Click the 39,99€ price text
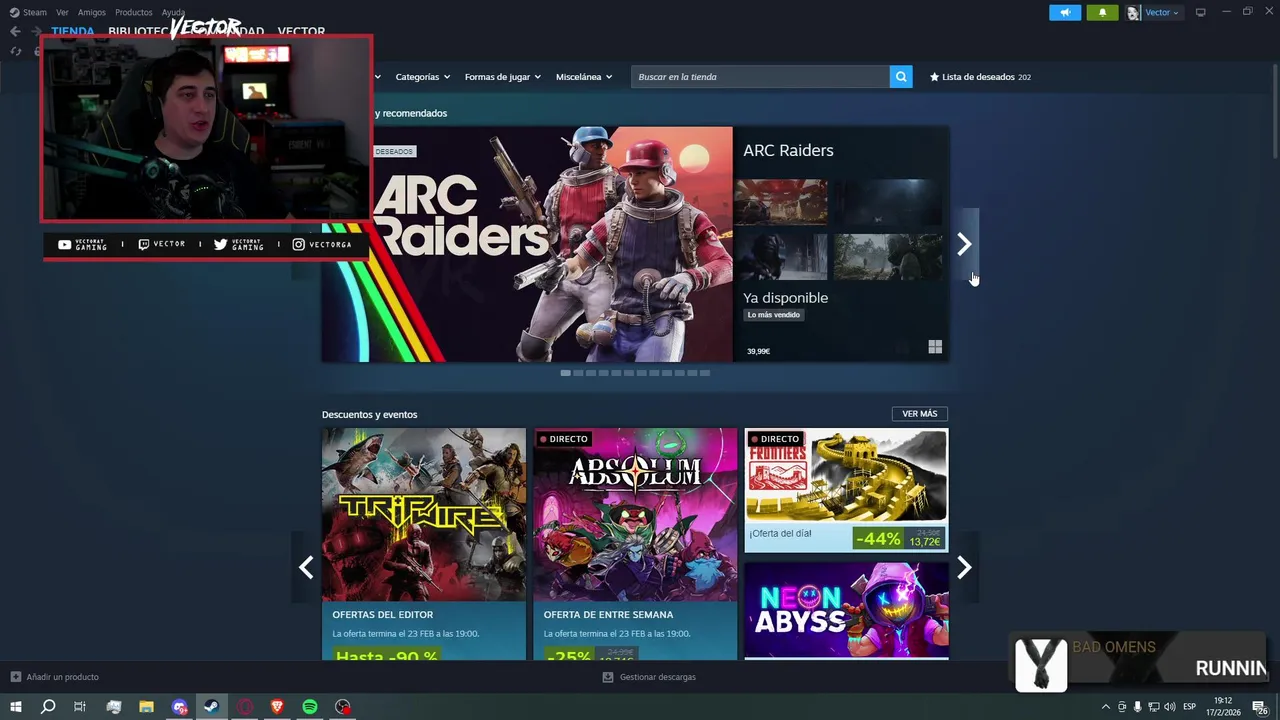This screenshot has height=720, width=1280. [x=759, y=351]
